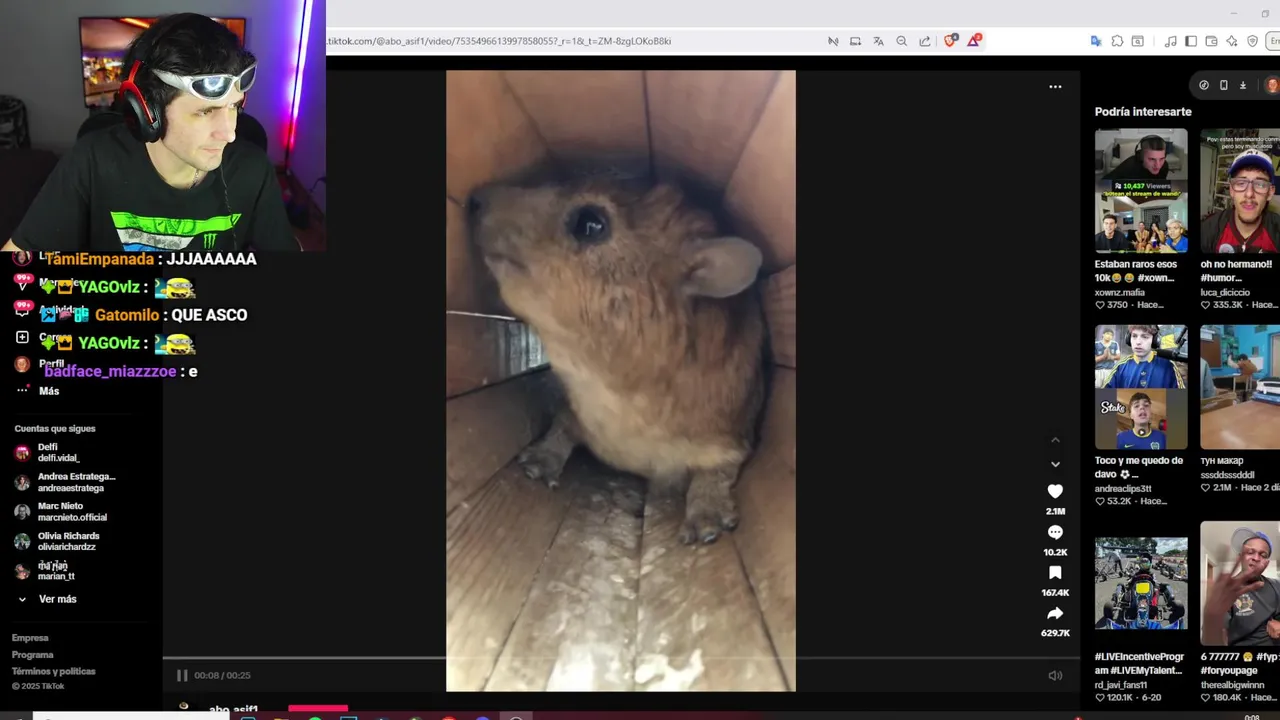Open the Leo AI sparkle icon
Viewport: 1280px width, 720px height.
click(1232, 41)
